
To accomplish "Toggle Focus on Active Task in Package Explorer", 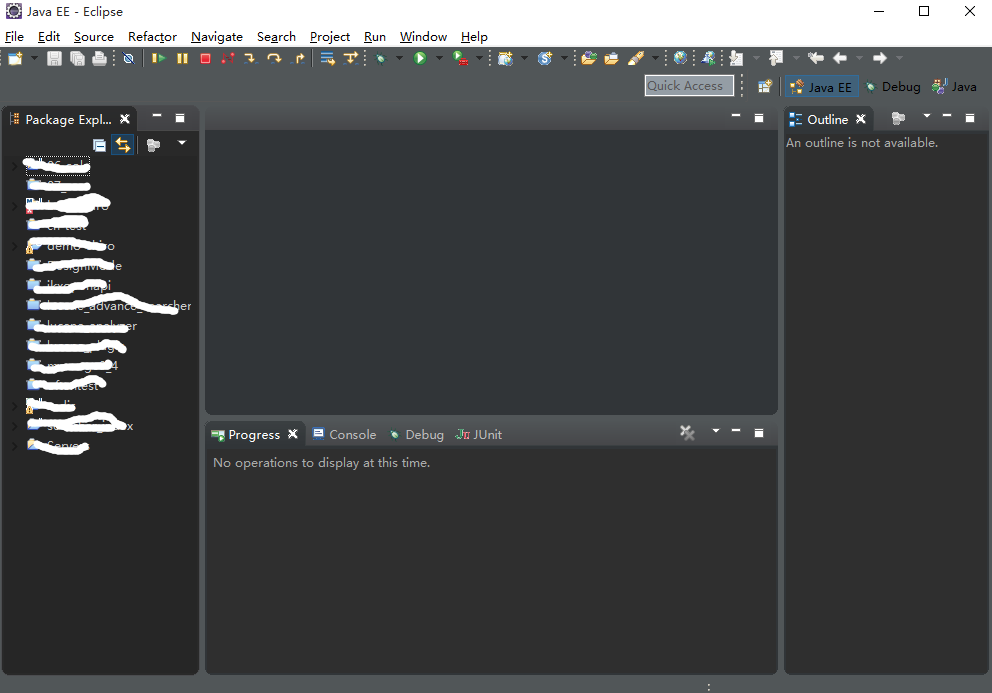I will 153,145.
